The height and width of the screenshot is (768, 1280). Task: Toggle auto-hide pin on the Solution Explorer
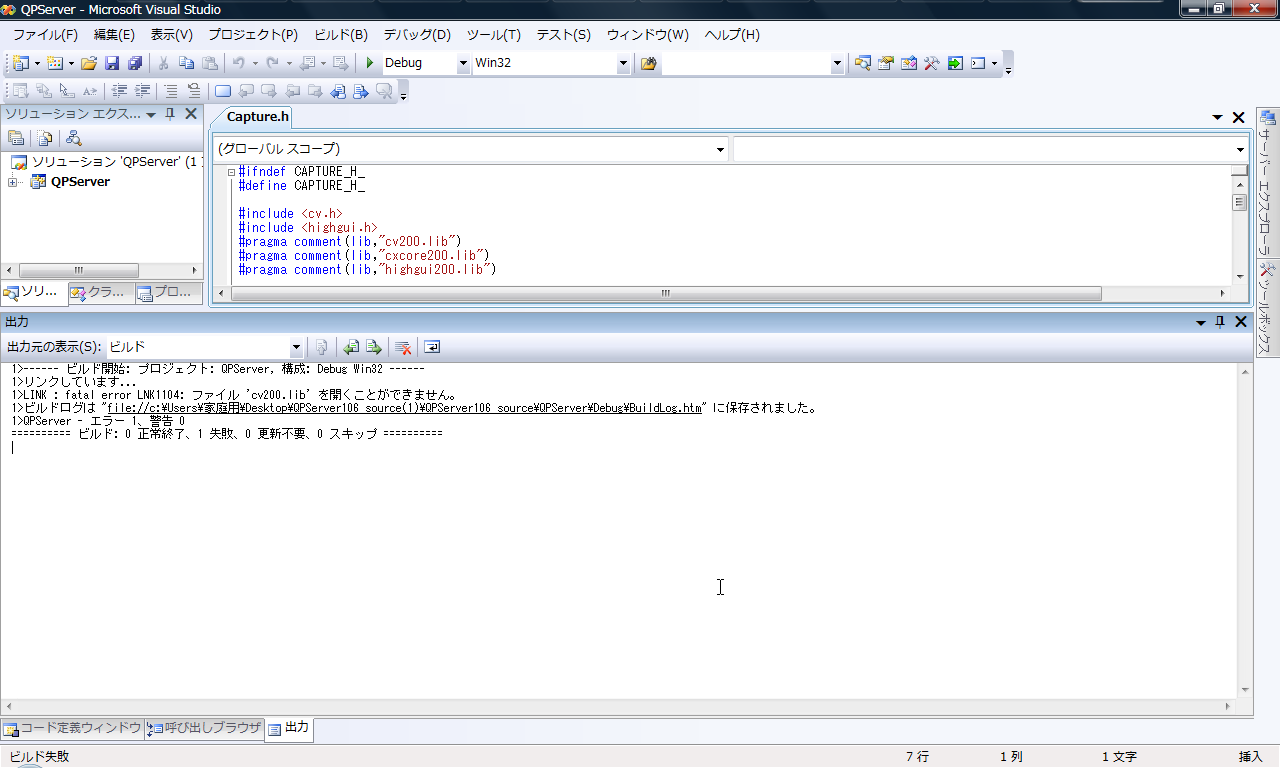170,114
